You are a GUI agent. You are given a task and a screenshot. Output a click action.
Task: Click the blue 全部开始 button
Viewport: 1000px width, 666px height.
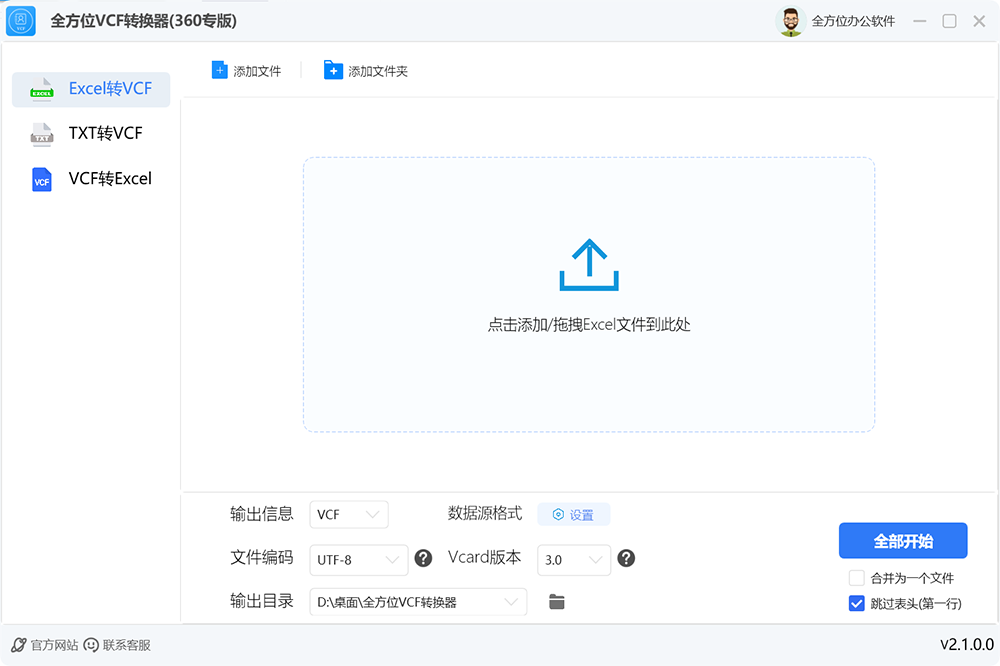click(x=902, y=541)
